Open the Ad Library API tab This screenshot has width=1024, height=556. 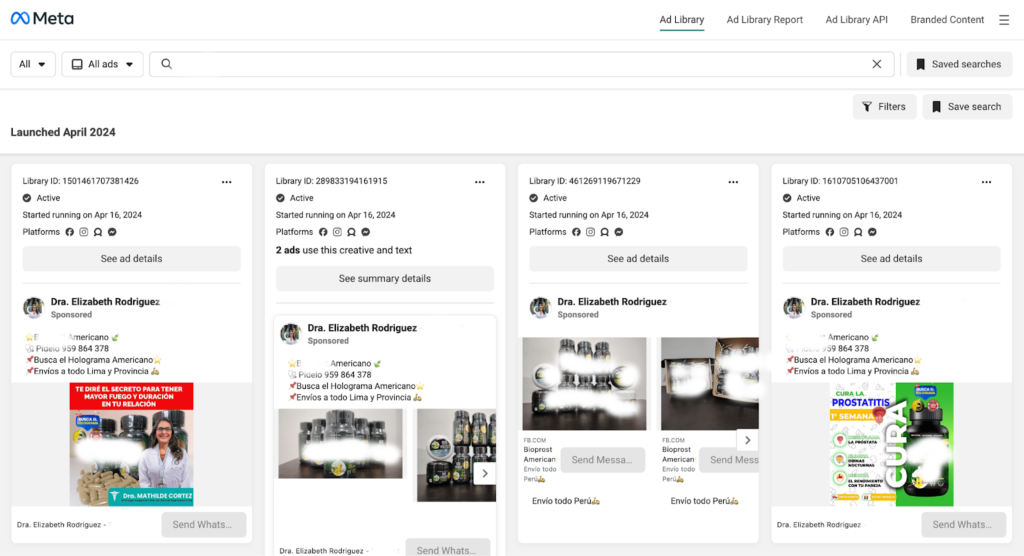[x=856, y=20]
